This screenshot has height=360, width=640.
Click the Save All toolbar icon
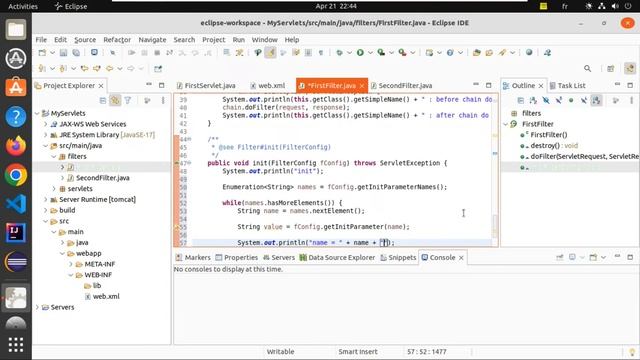(76, 53)
